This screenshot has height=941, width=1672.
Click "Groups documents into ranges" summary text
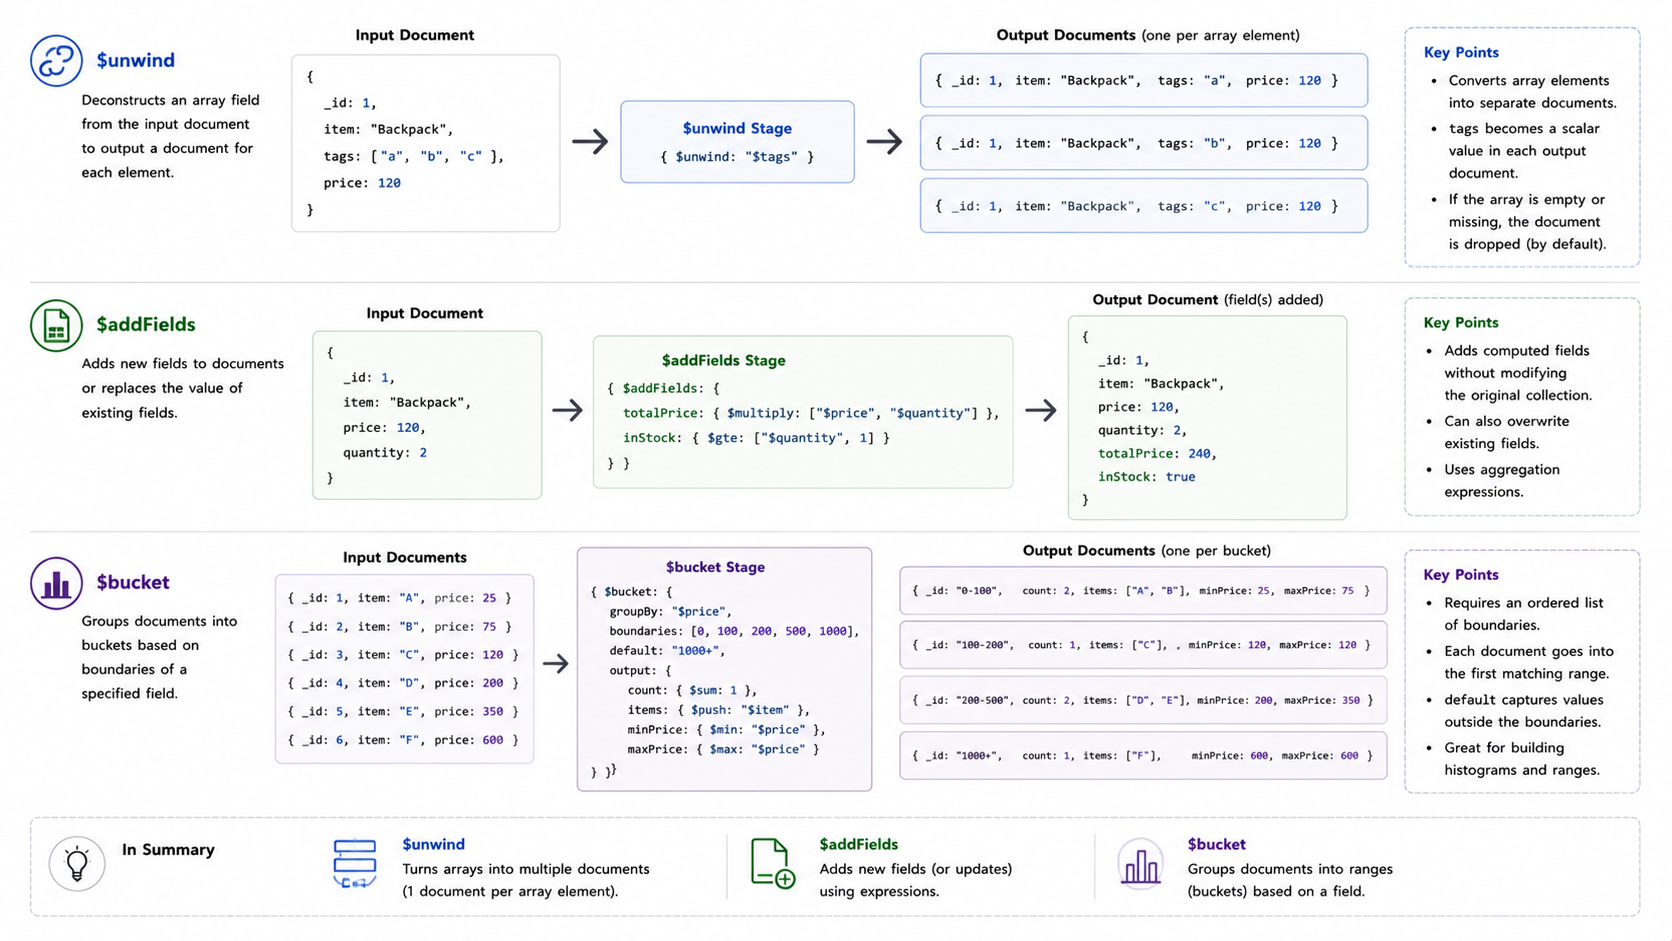click(x=1290, y=870)
